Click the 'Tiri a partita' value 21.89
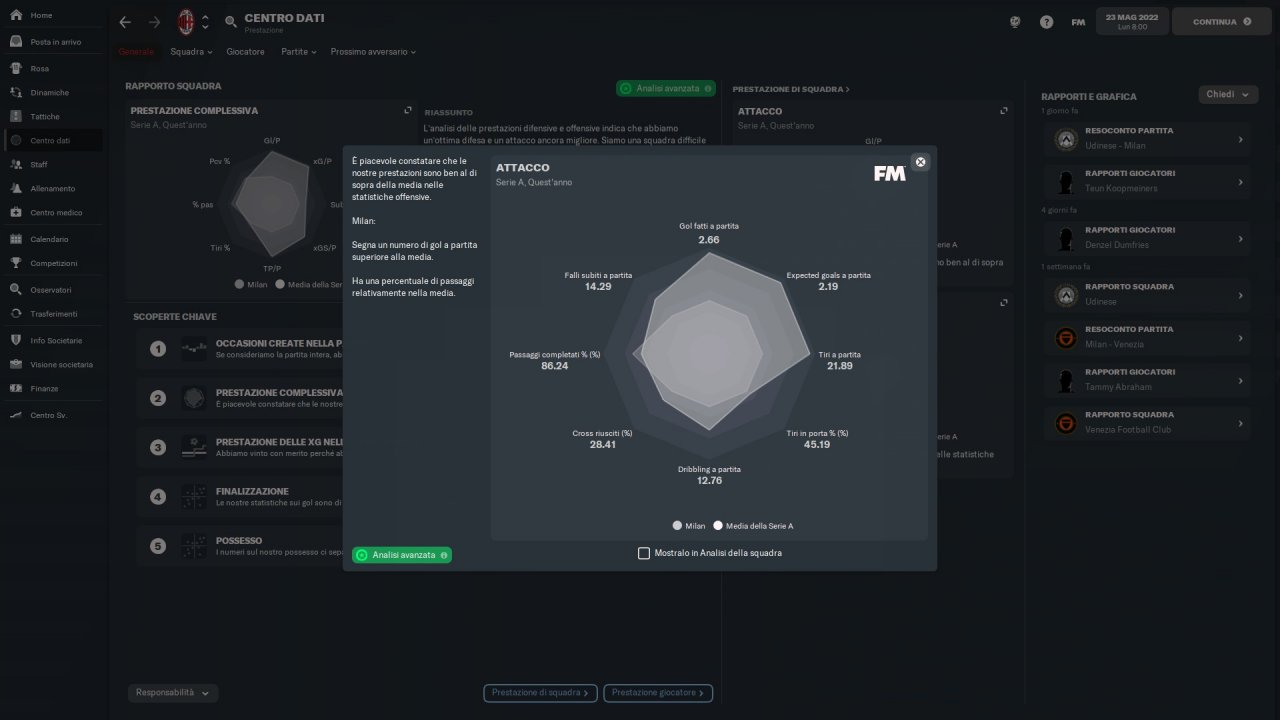Screen dimensions: 1280x720 tap(840, 366)
